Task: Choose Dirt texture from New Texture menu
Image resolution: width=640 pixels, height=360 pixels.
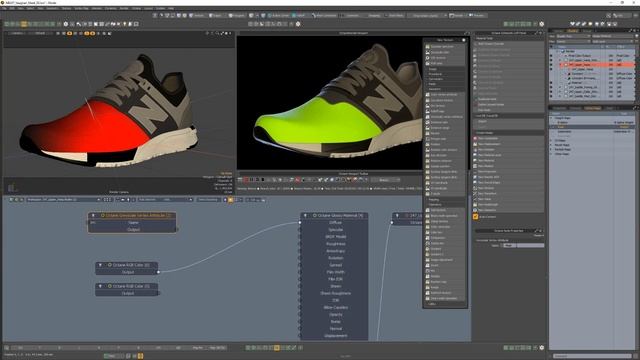Action: click(x=444, y=106)
